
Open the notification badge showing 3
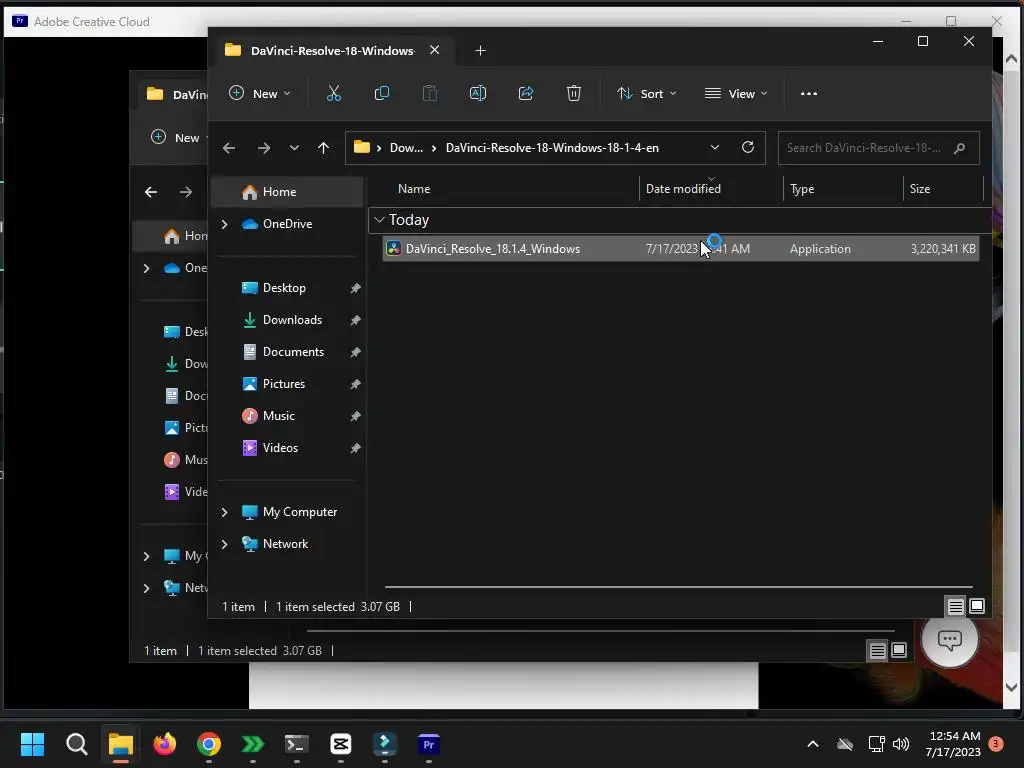click(995, 744)
